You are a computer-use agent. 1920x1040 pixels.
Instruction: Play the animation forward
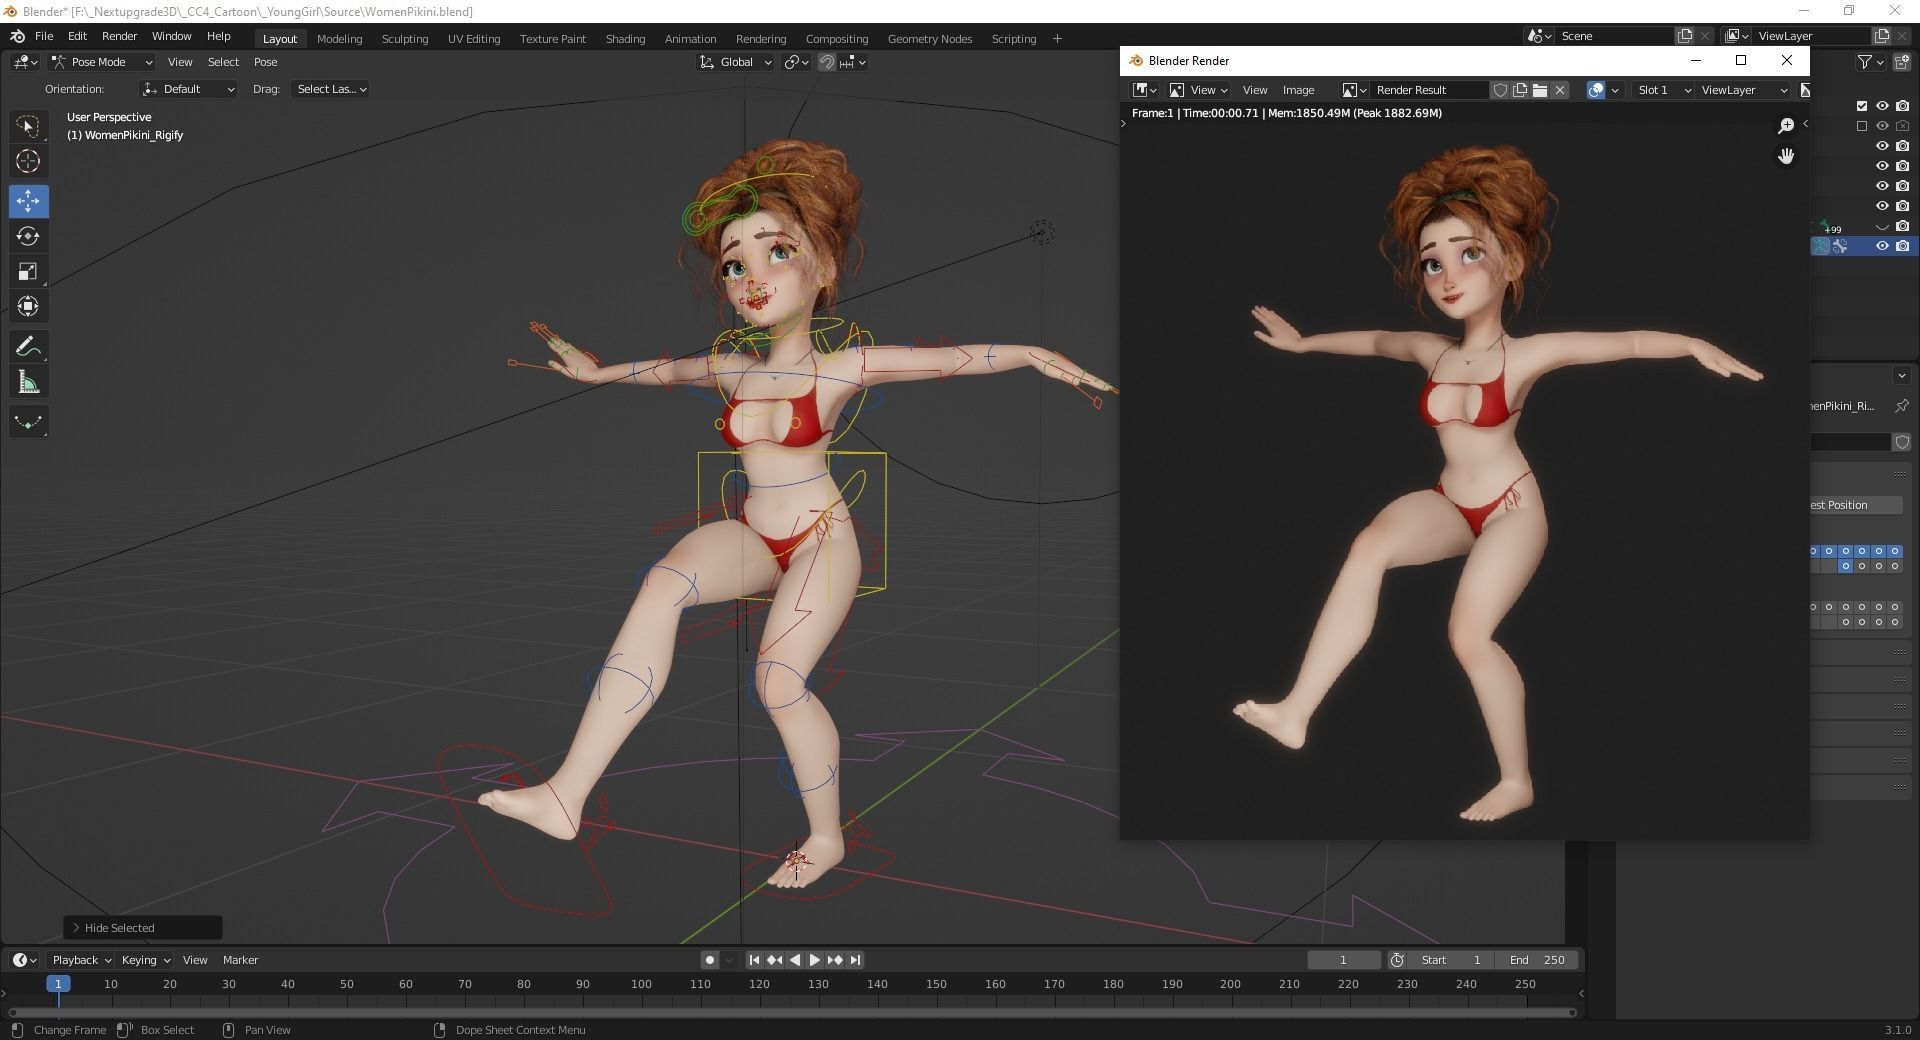pos(815,960)
